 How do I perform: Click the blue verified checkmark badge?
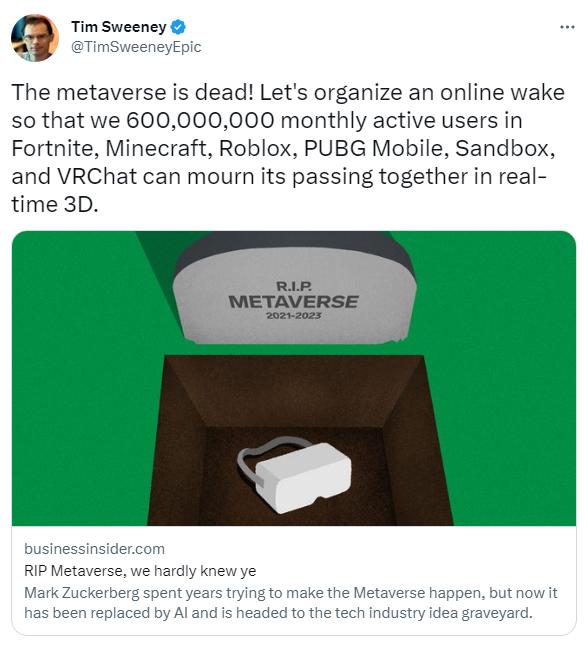click(x=178, y=27)
